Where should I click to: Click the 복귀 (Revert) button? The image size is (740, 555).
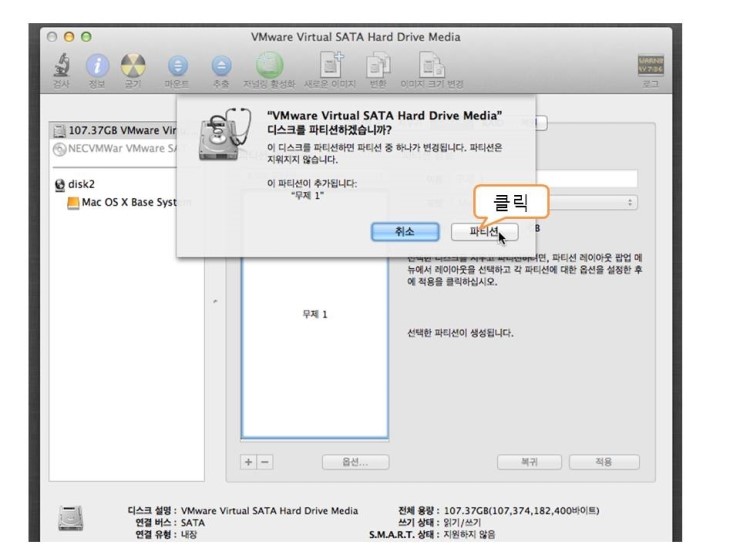pos(529,462)
